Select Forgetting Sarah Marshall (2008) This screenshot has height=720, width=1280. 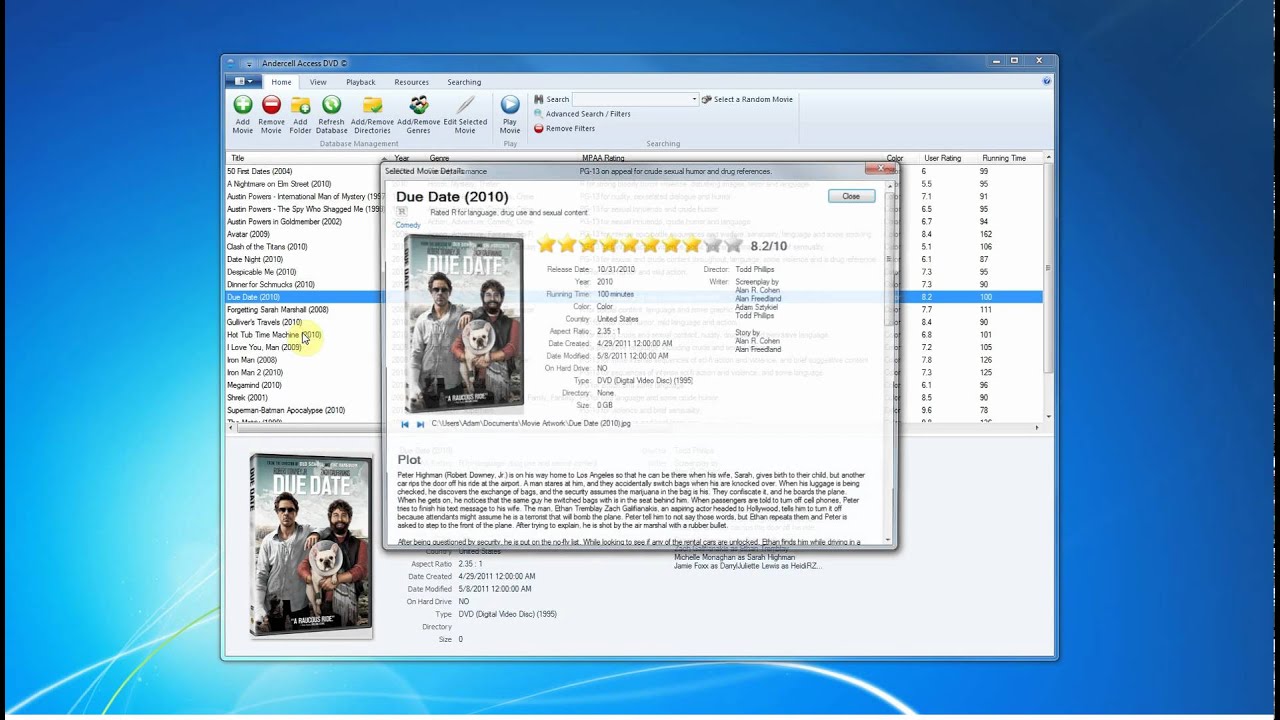tap(277, 310)
